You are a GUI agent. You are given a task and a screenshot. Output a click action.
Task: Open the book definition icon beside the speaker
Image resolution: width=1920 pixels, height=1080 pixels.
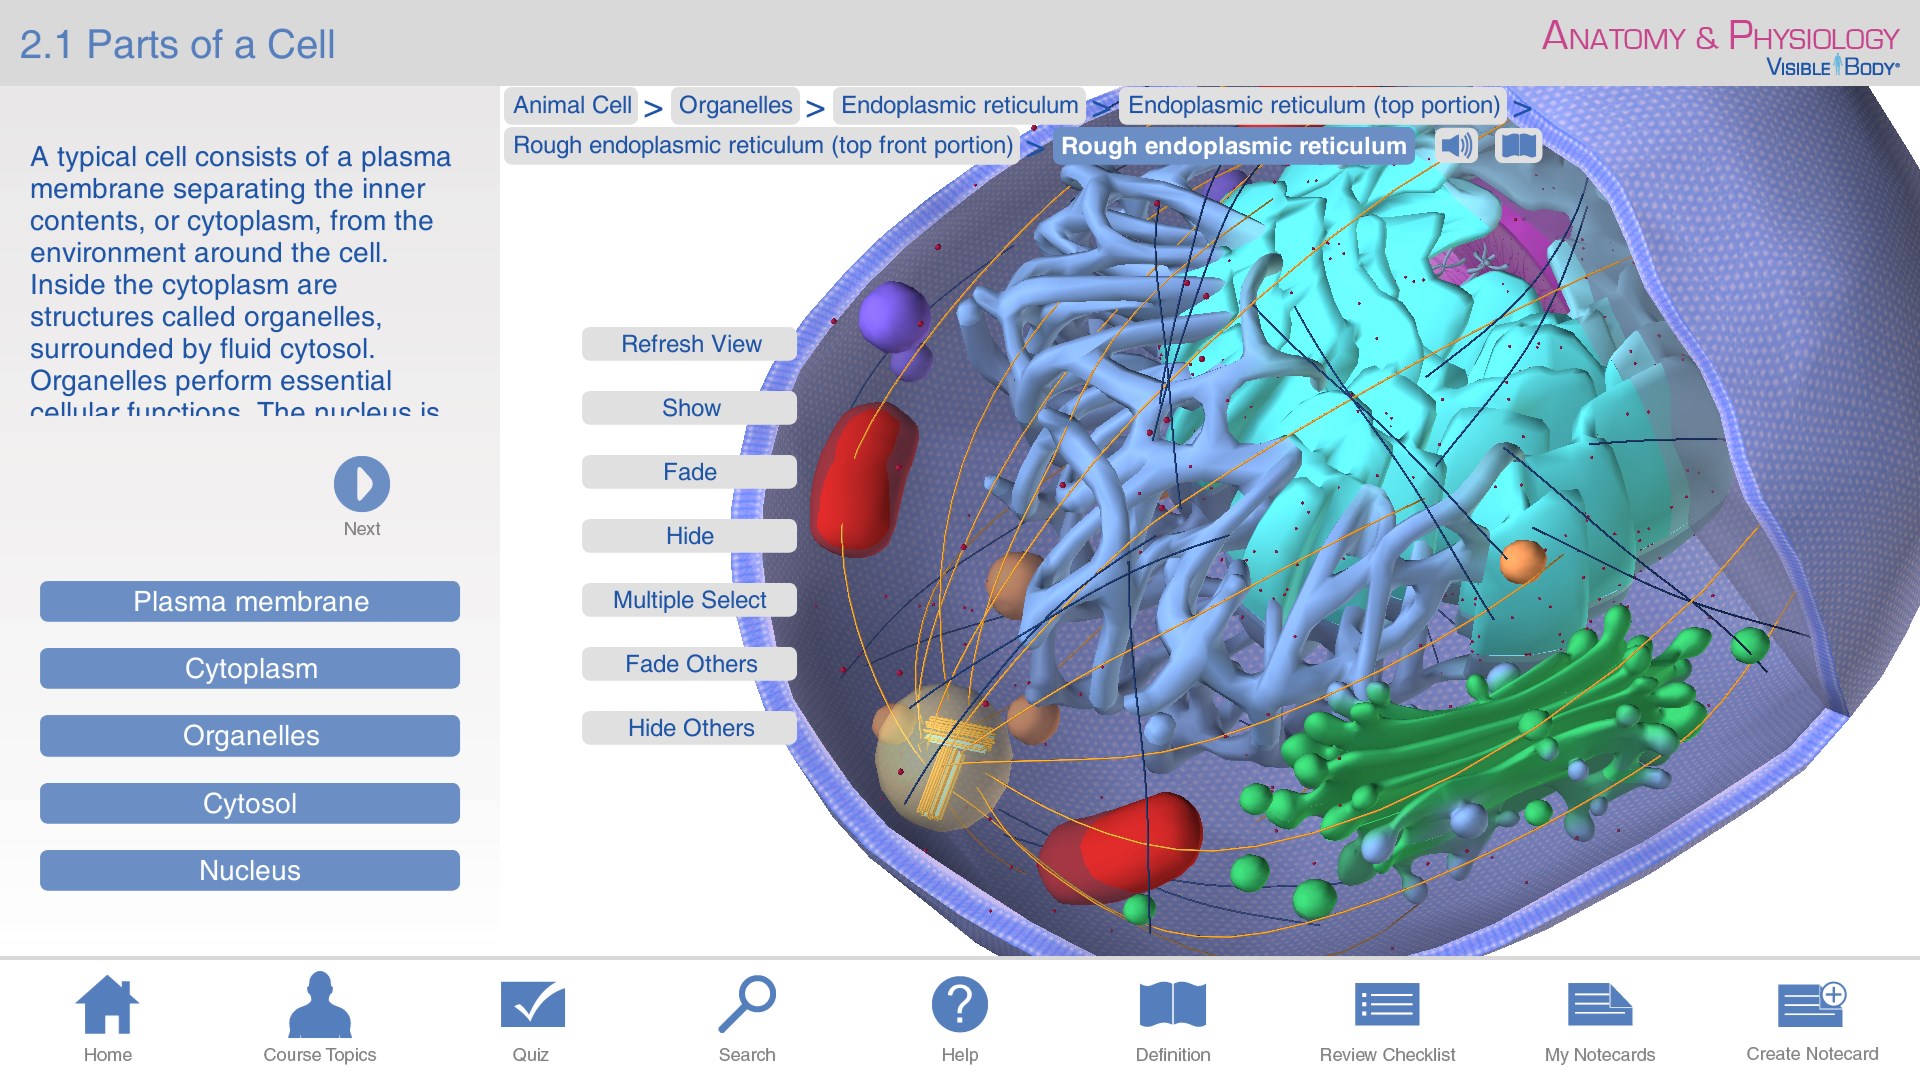[1518, 146]
